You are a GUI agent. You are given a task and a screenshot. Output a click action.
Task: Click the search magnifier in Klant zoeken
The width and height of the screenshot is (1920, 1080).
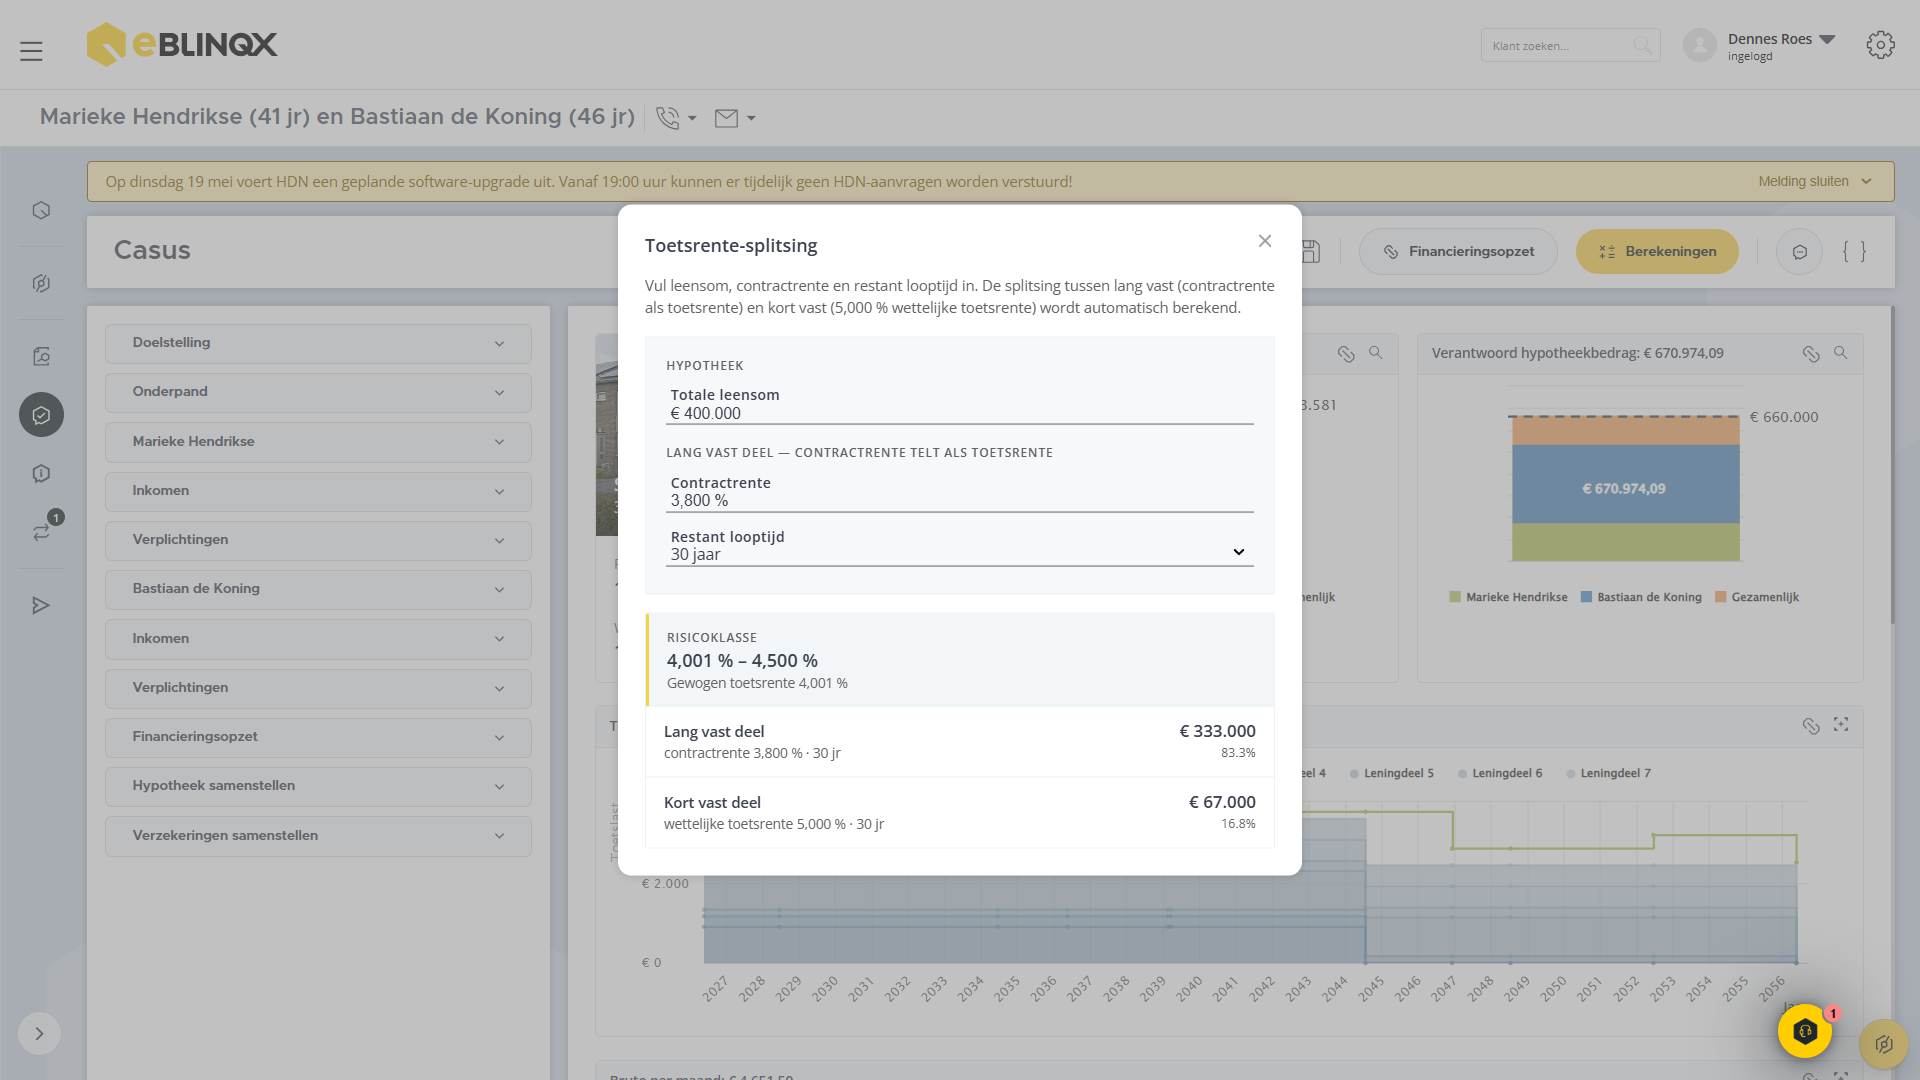point(1642,45)
